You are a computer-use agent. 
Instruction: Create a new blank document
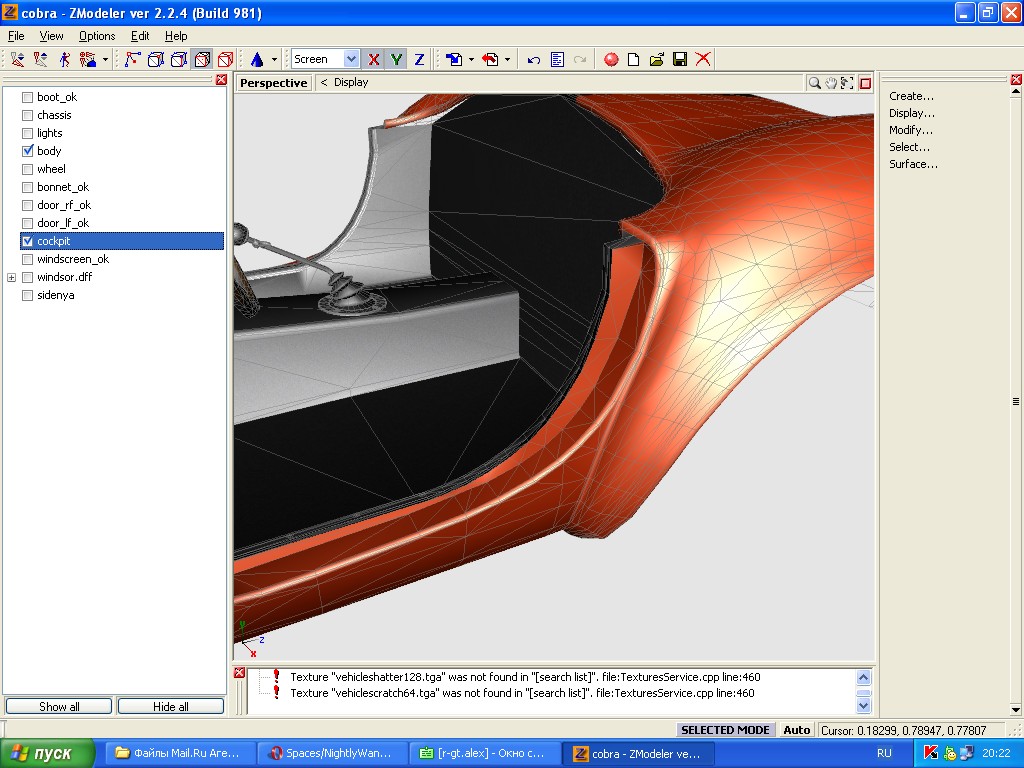coord(634,60)
